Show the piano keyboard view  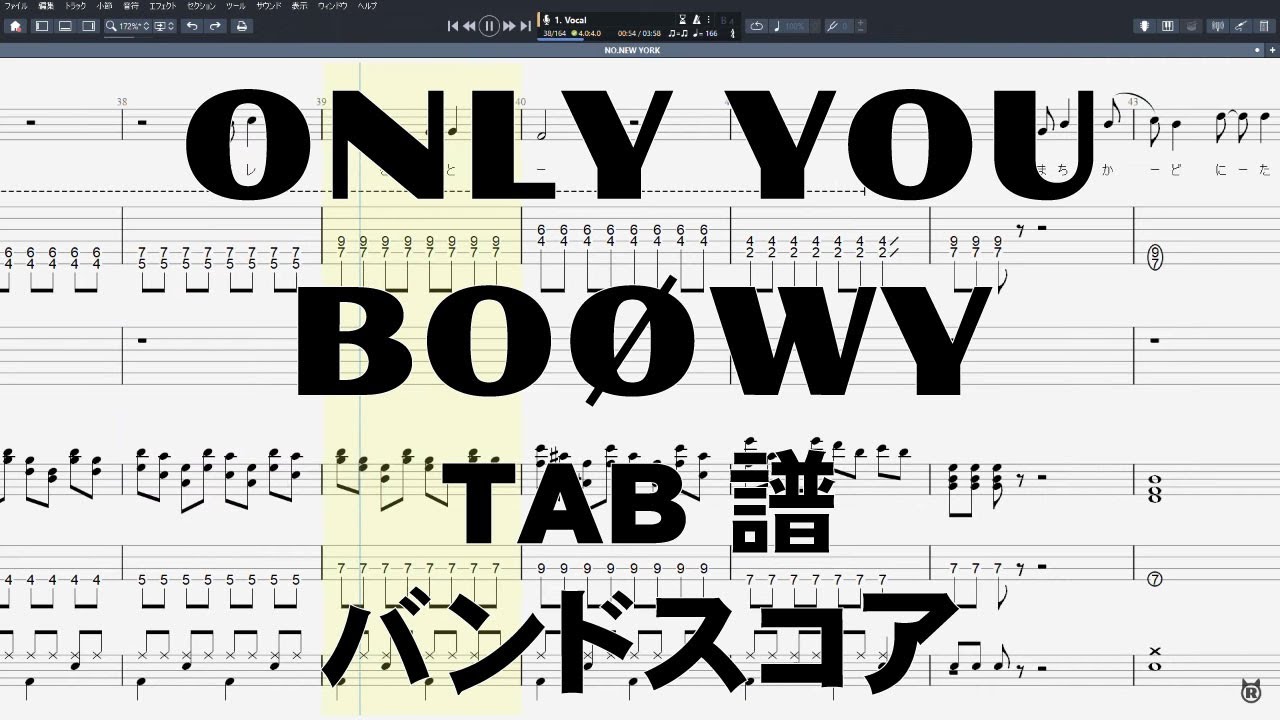(x=1167, y=26)
